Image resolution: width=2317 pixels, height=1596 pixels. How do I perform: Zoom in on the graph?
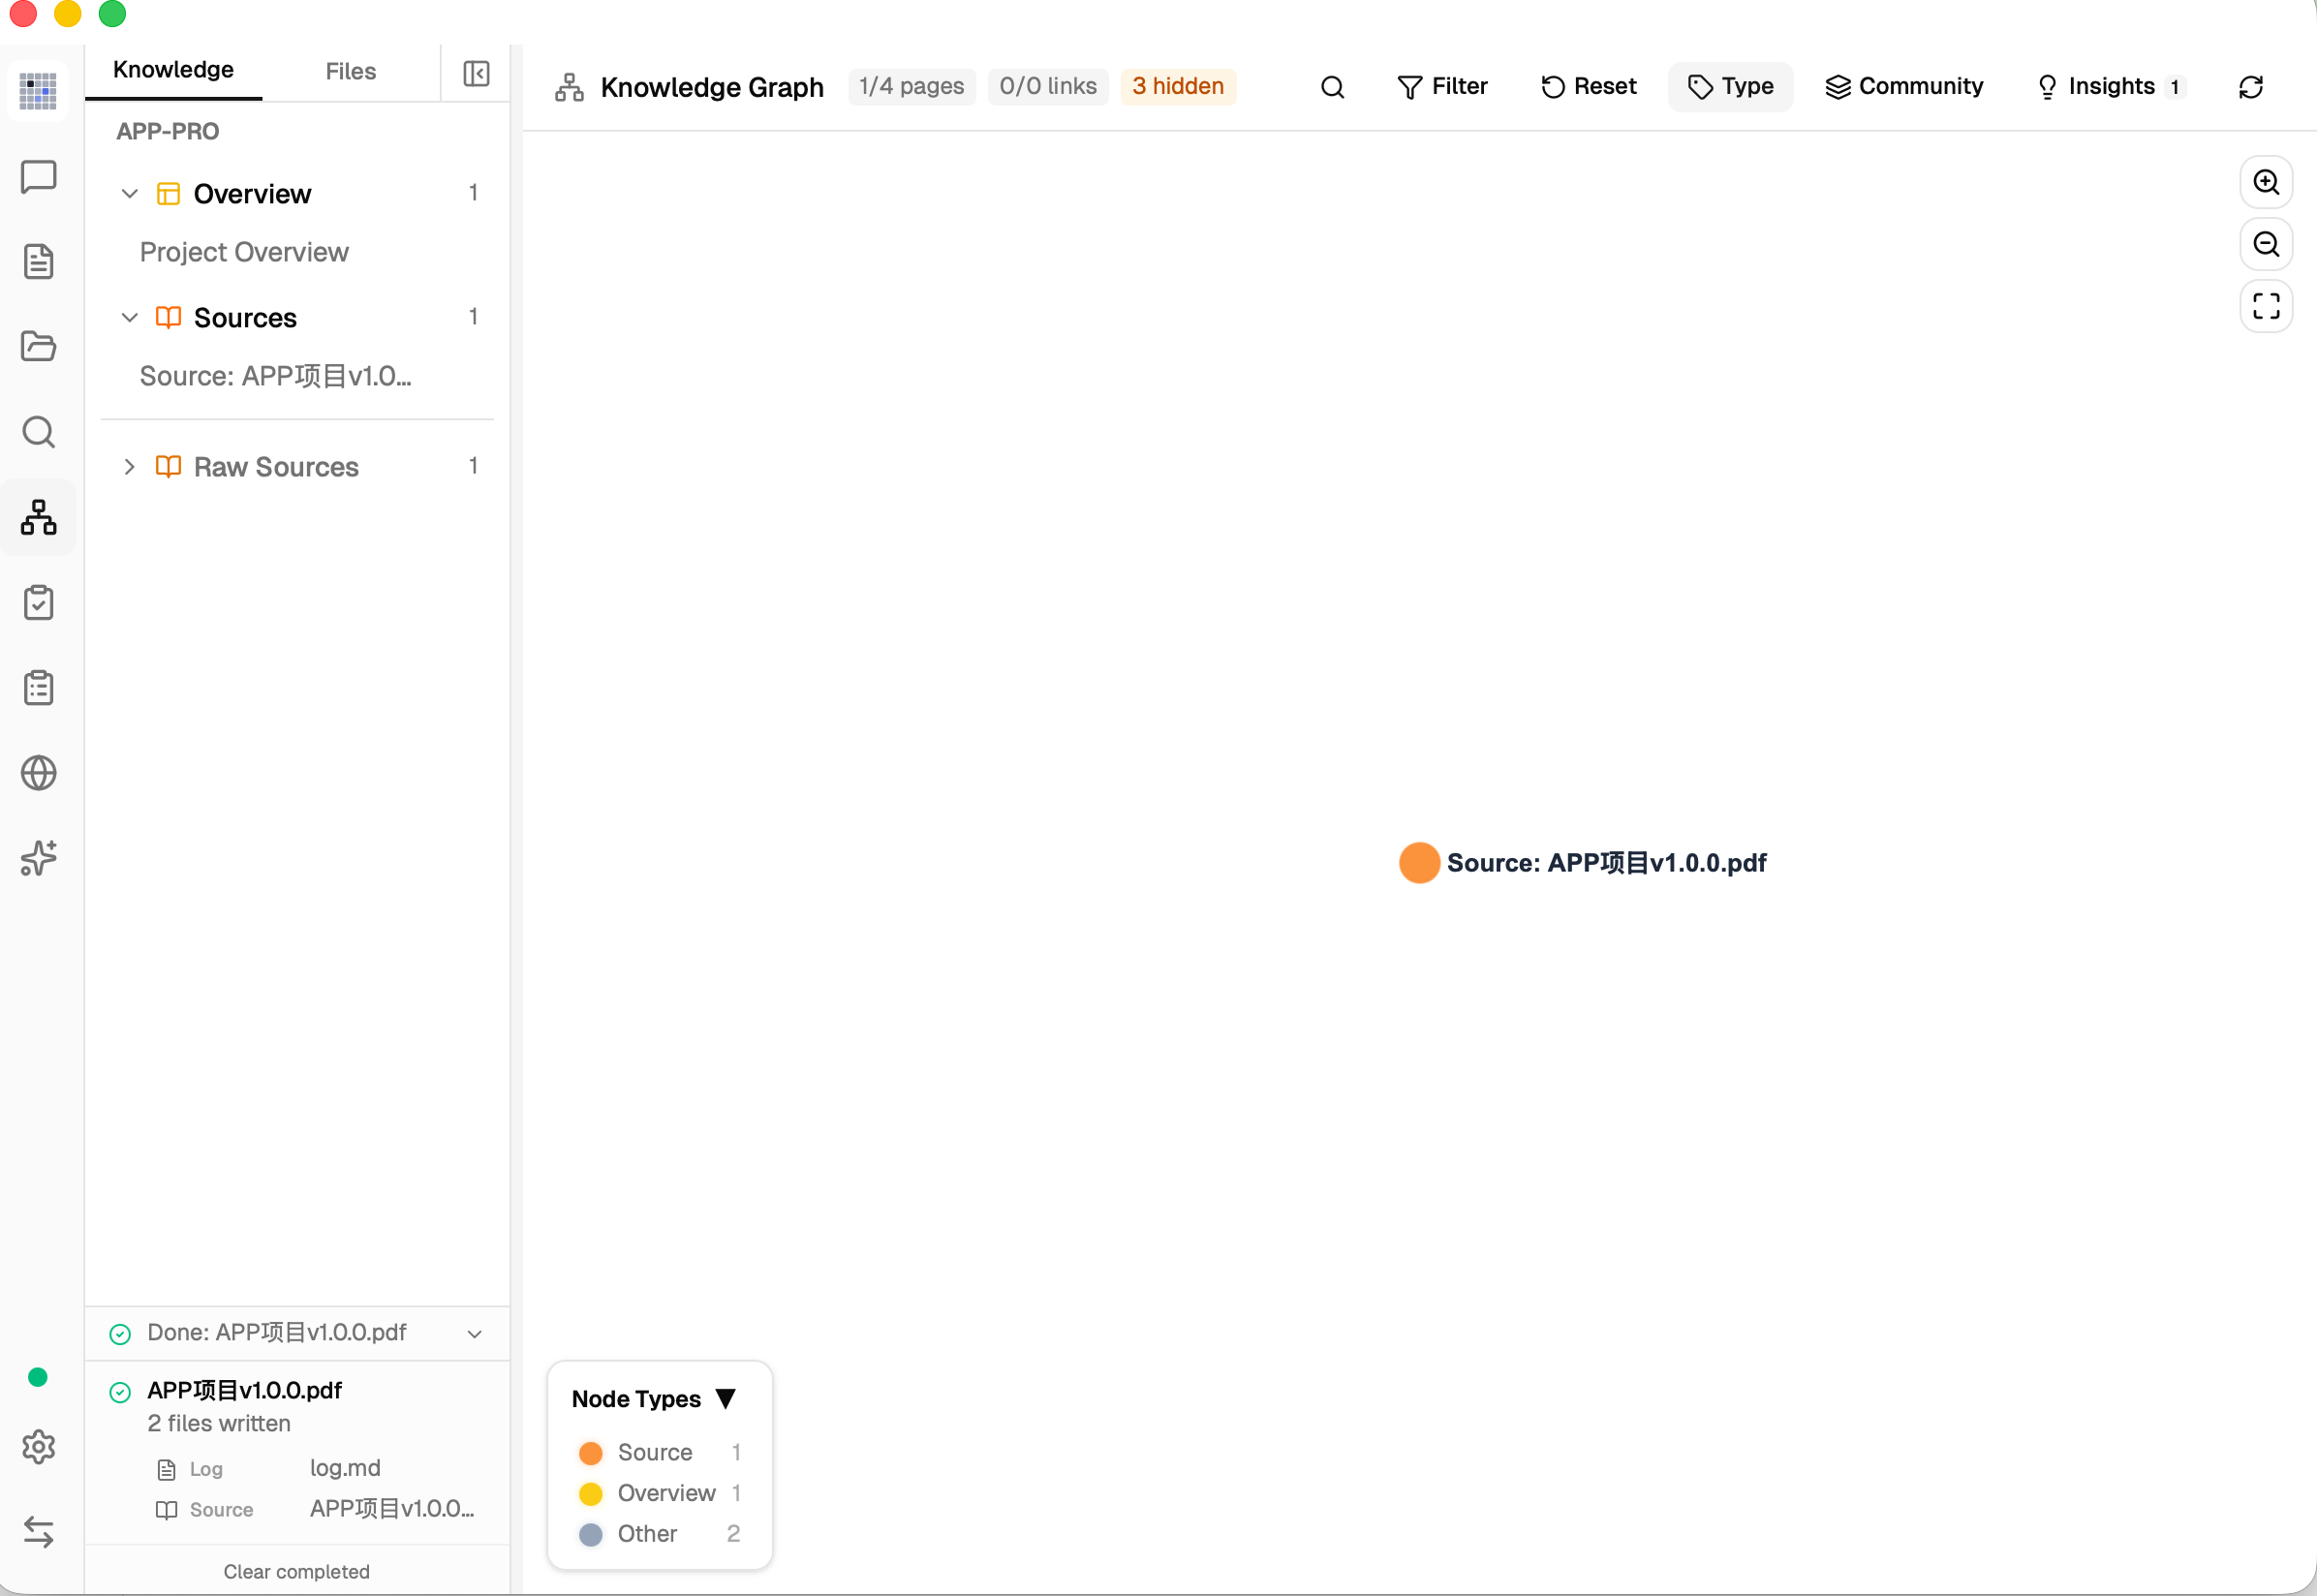tap(2266, 182)
